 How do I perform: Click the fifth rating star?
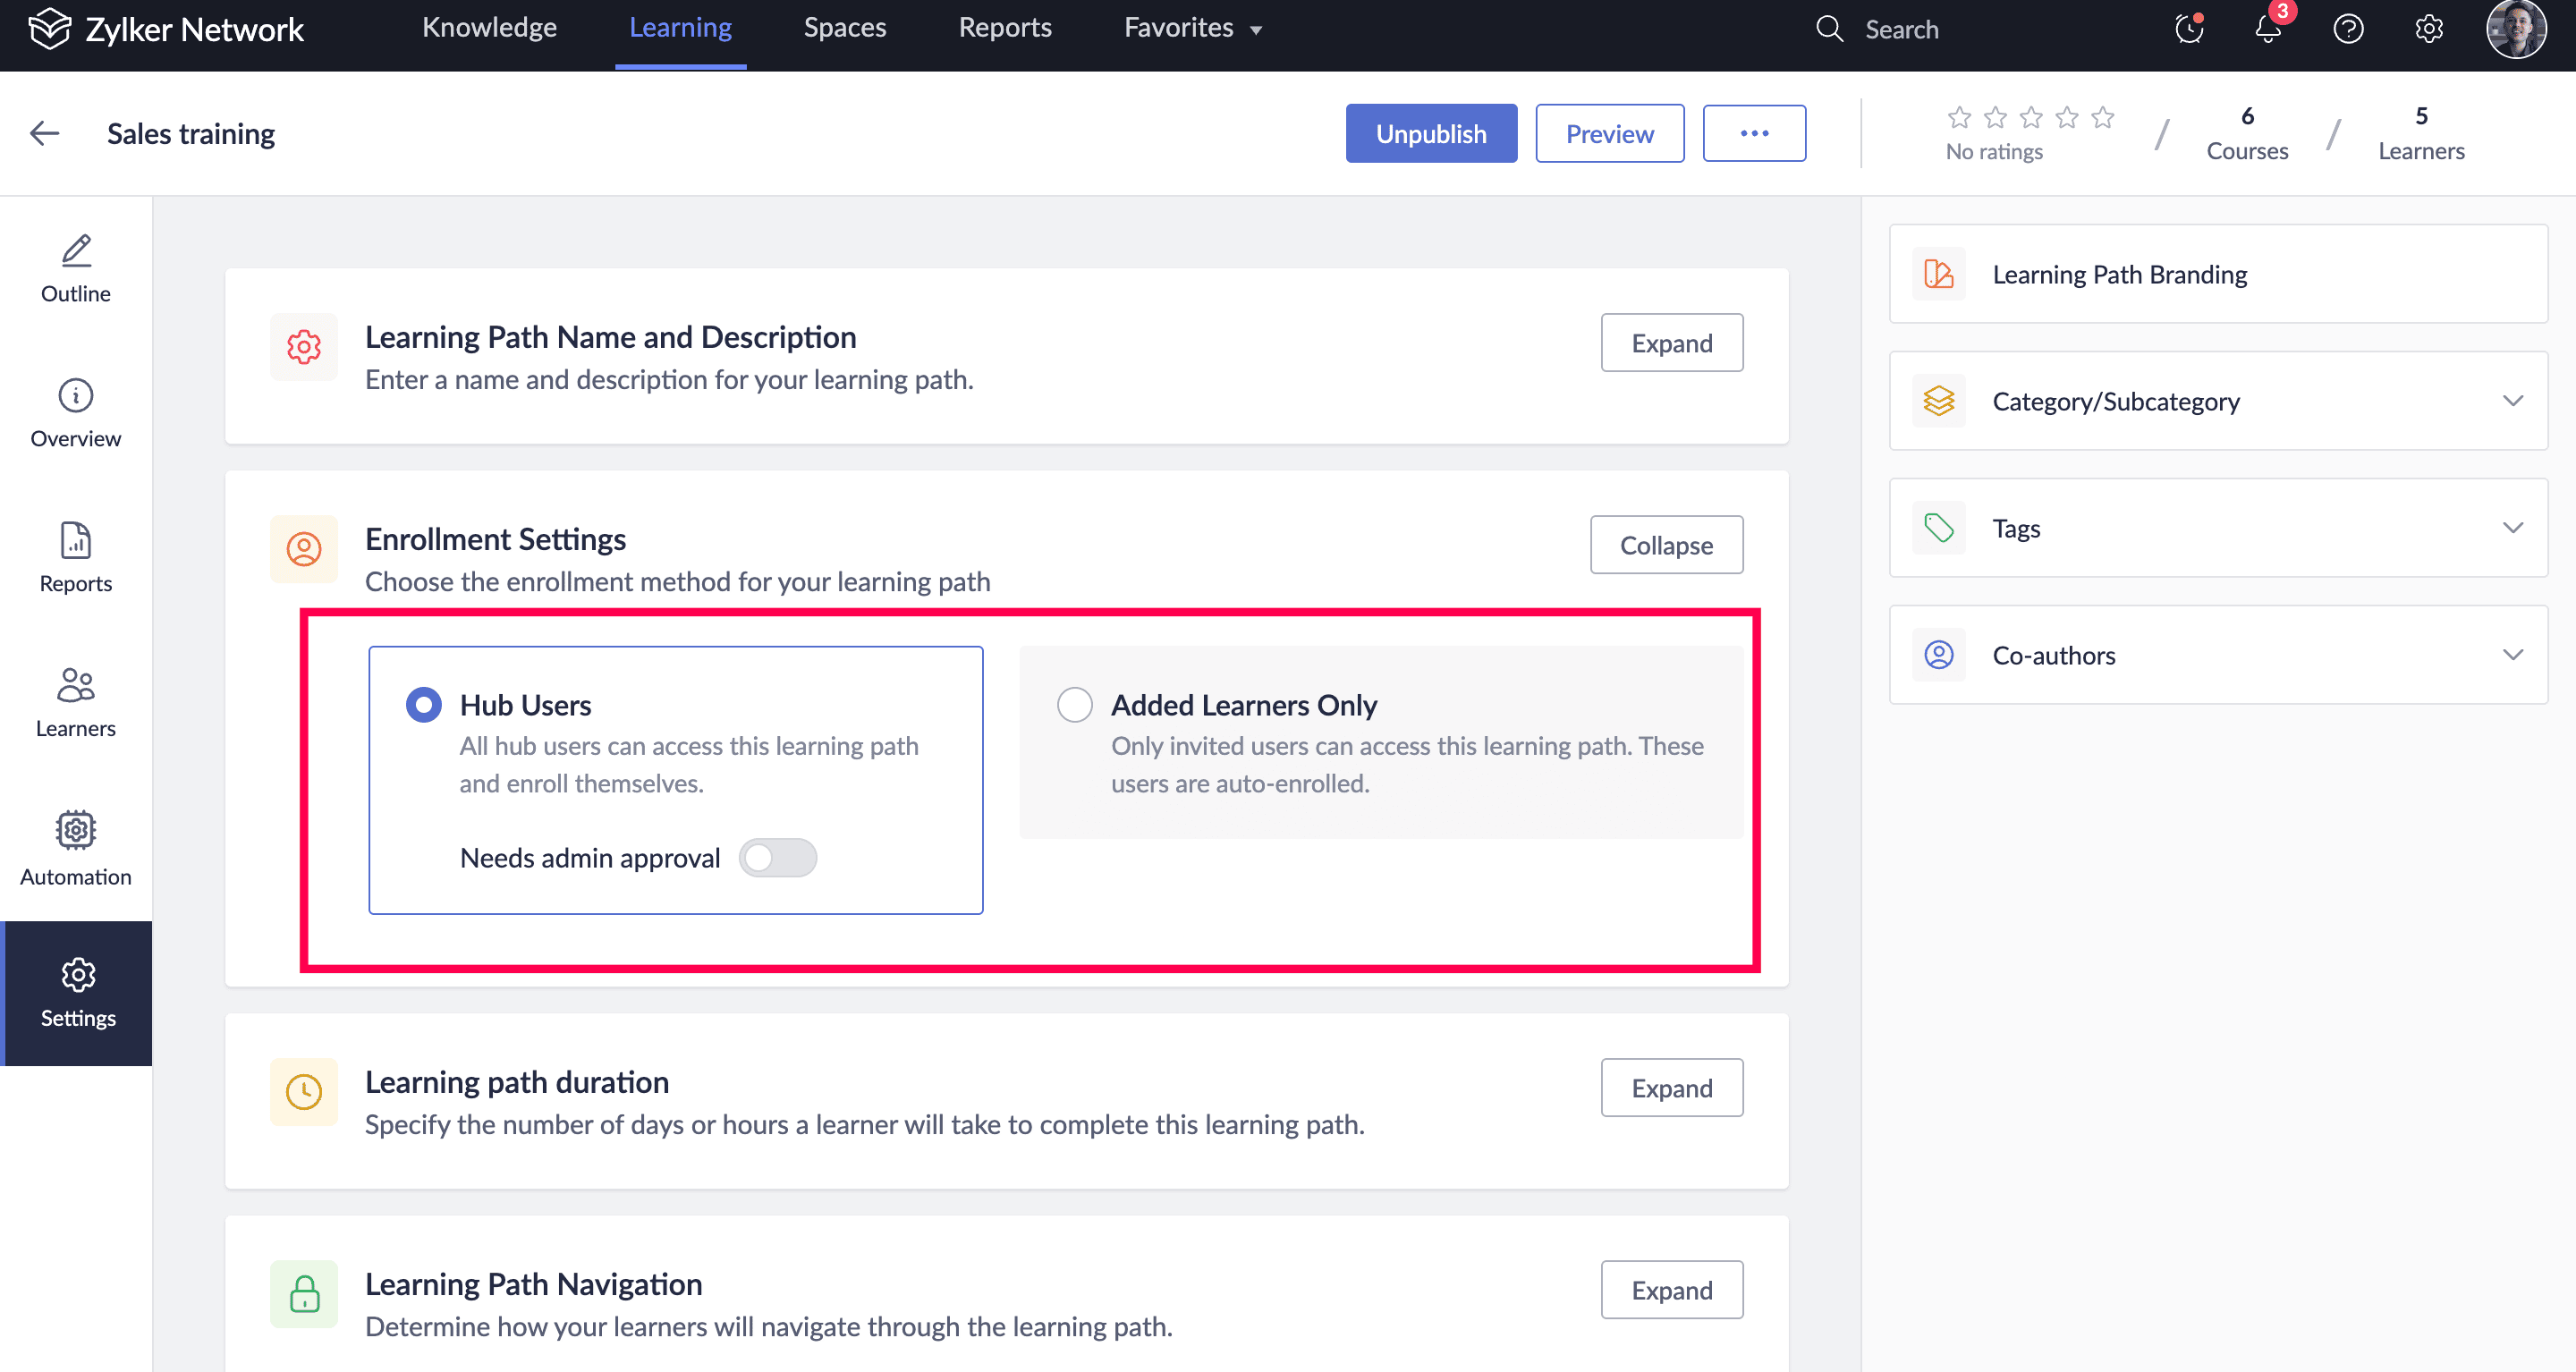click(x=2102, y=118)
